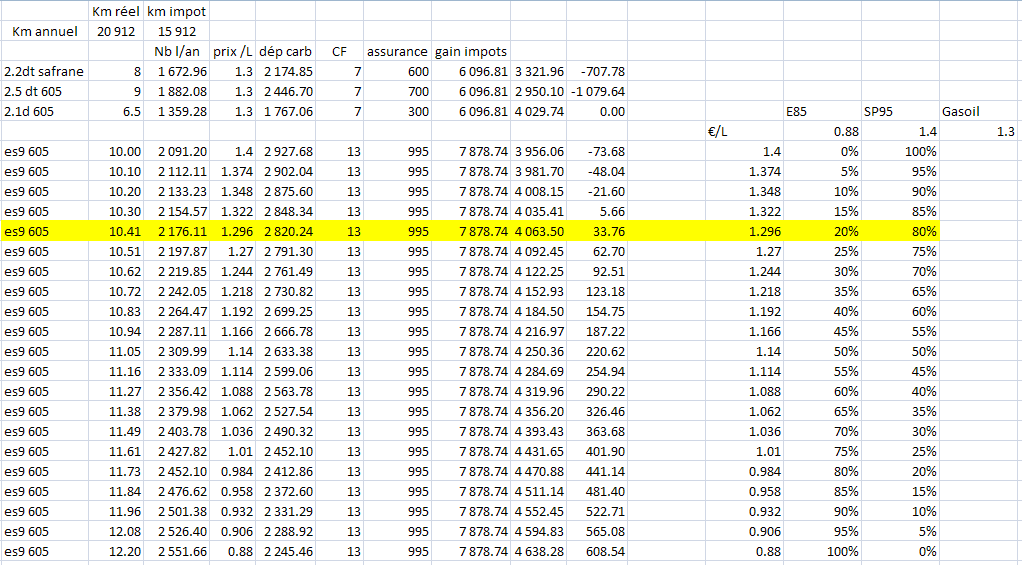Select consumption cell 11.05
Viewport: 1022px width, 565px height.
click(117, 352)
